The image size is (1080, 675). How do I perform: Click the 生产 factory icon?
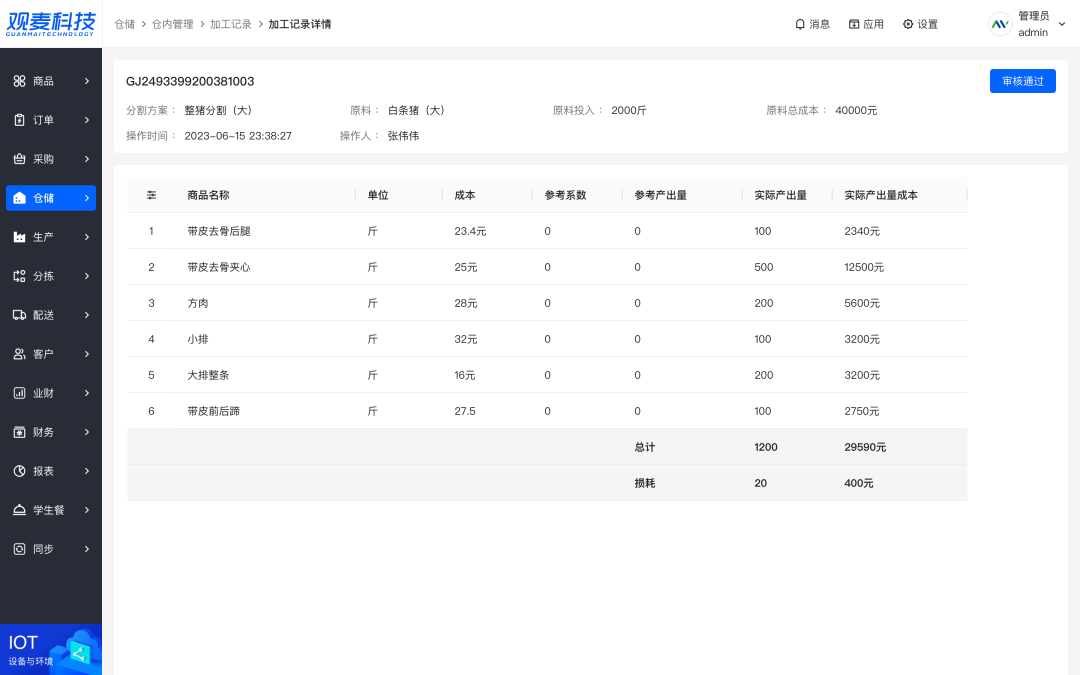[x=19, y=237]
